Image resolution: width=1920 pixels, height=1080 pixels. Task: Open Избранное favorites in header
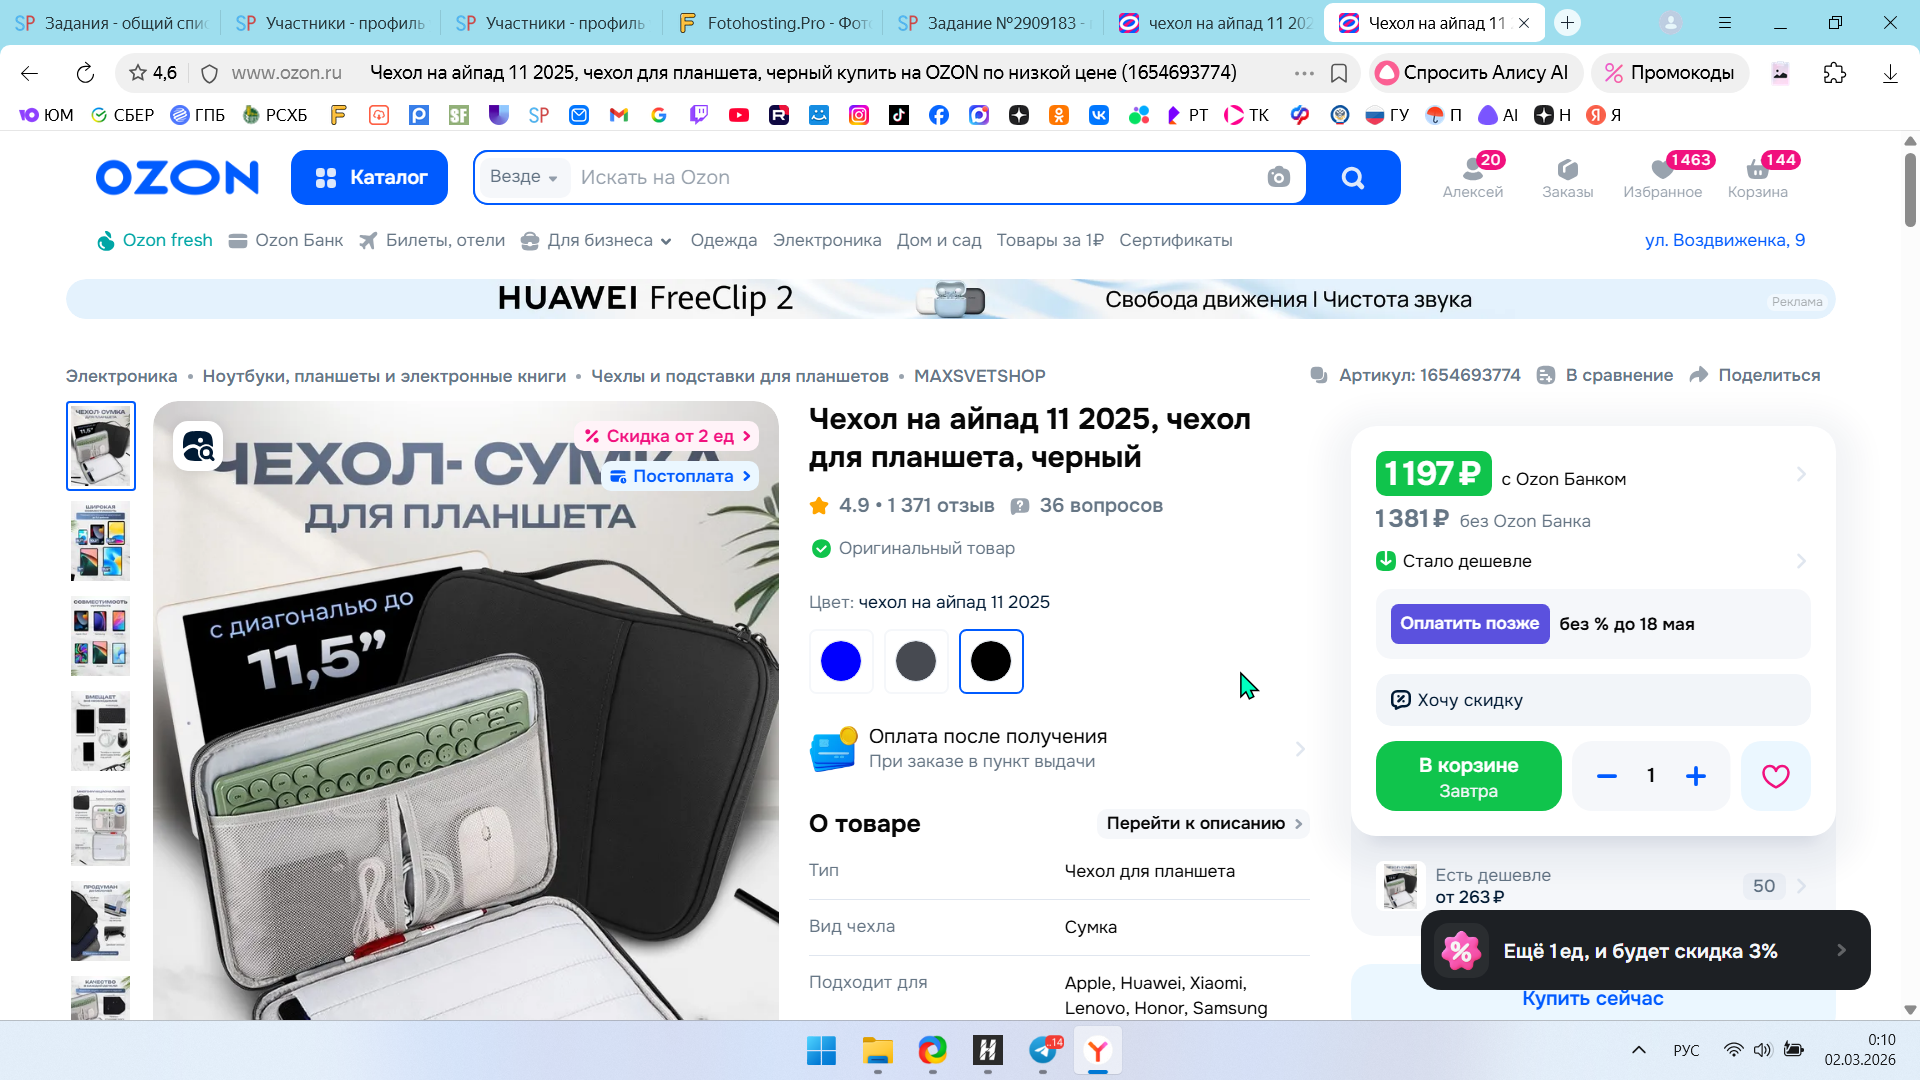[1662, 177]
